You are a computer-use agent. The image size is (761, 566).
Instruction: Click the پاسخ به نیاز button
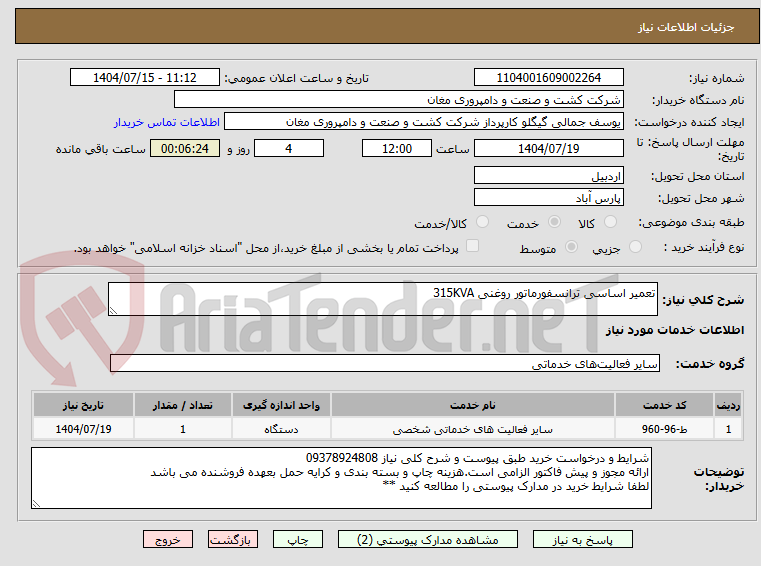[x=583, y=539]
